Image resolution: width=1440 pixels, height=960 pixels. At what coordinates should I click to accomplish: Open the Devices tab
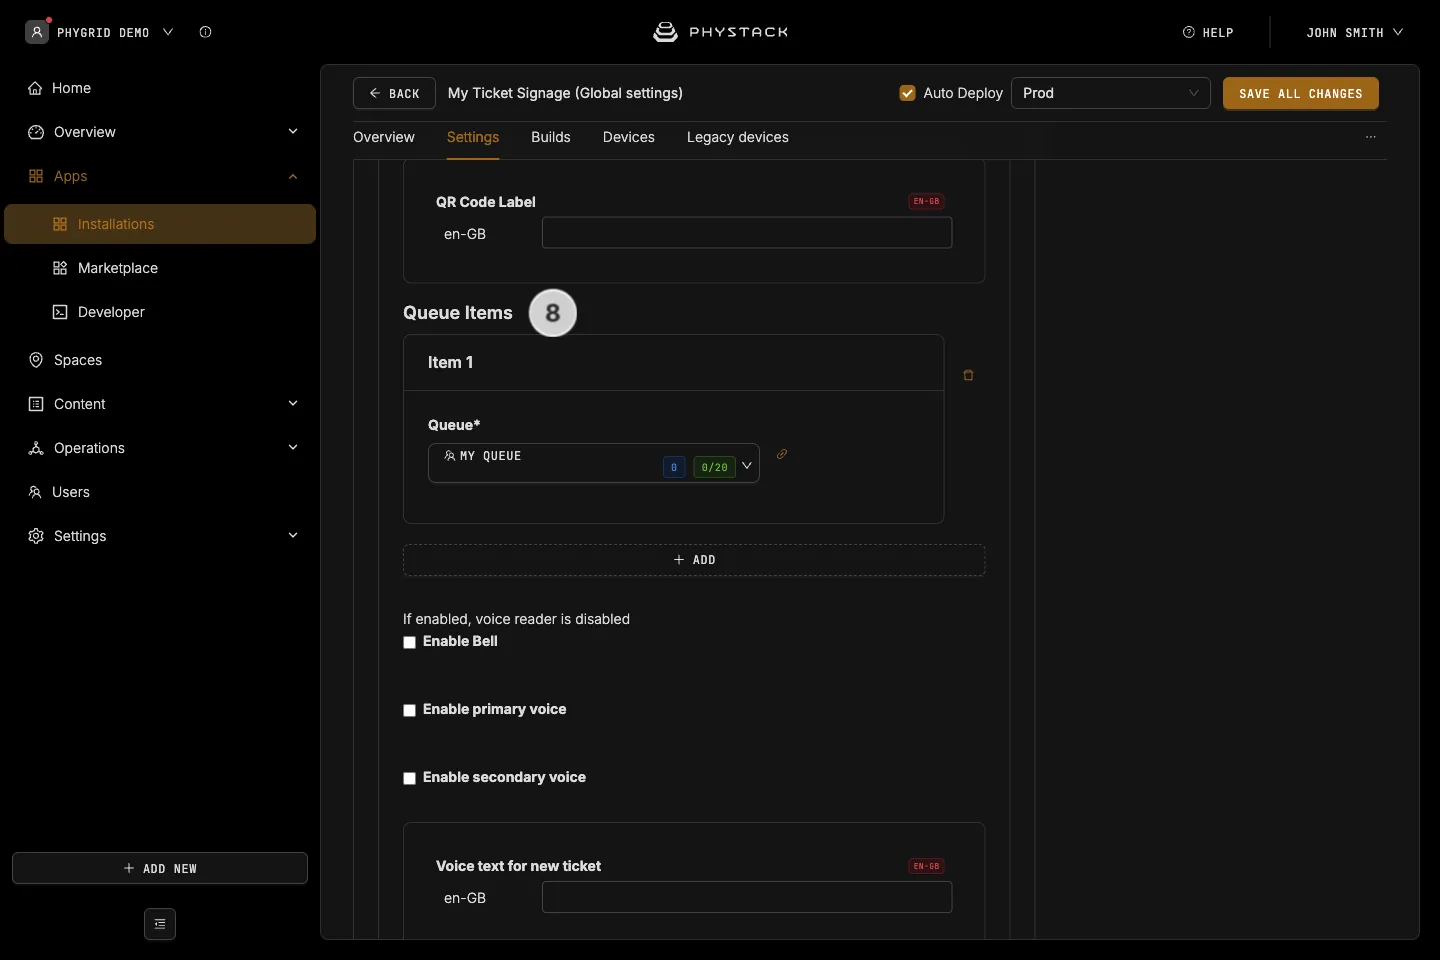click(629, 137)
